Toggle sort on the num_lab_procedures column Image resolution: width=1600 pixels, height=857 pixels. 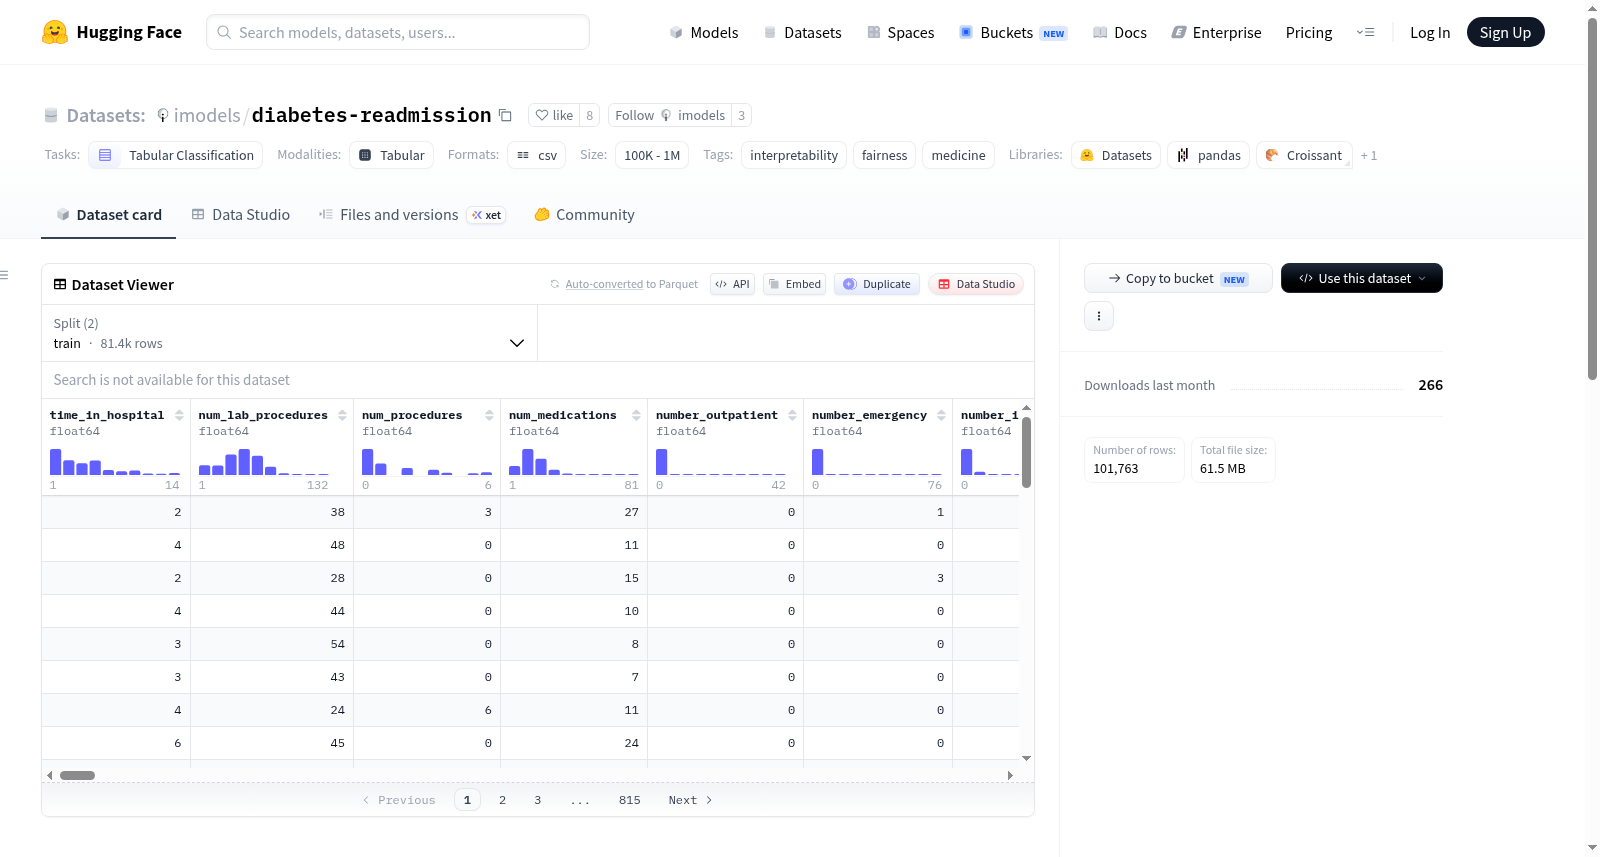point(342,415)
